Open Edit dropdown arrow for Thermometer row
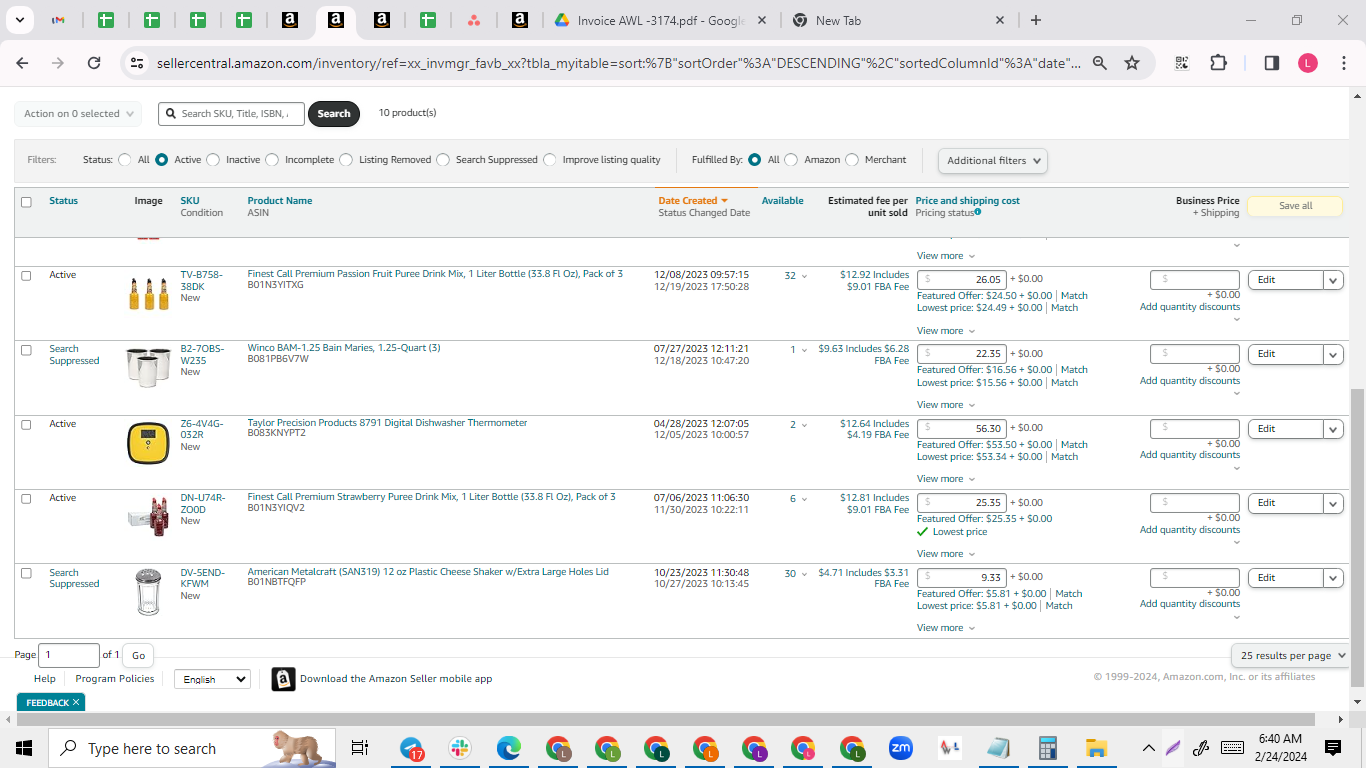The width and height of the screenshot is (1366, 768). (1333, 429)
